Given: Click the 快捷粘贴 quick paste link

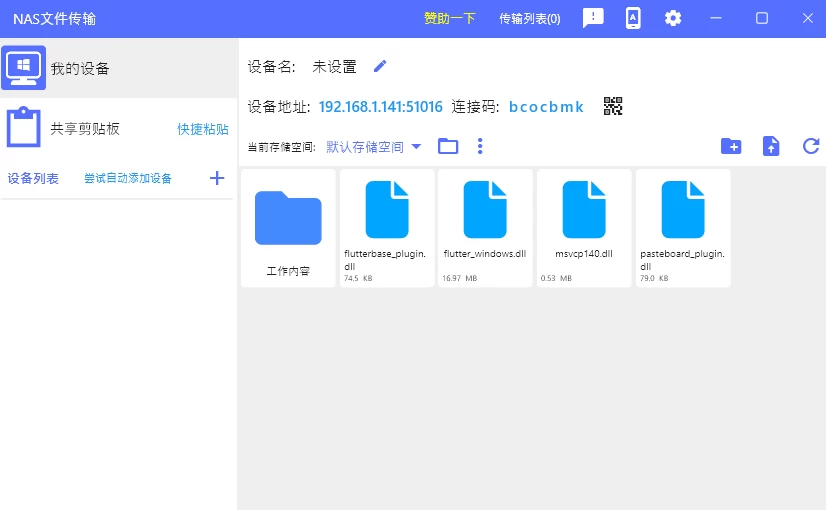Looking at the screenshot, I should [203, 129].
